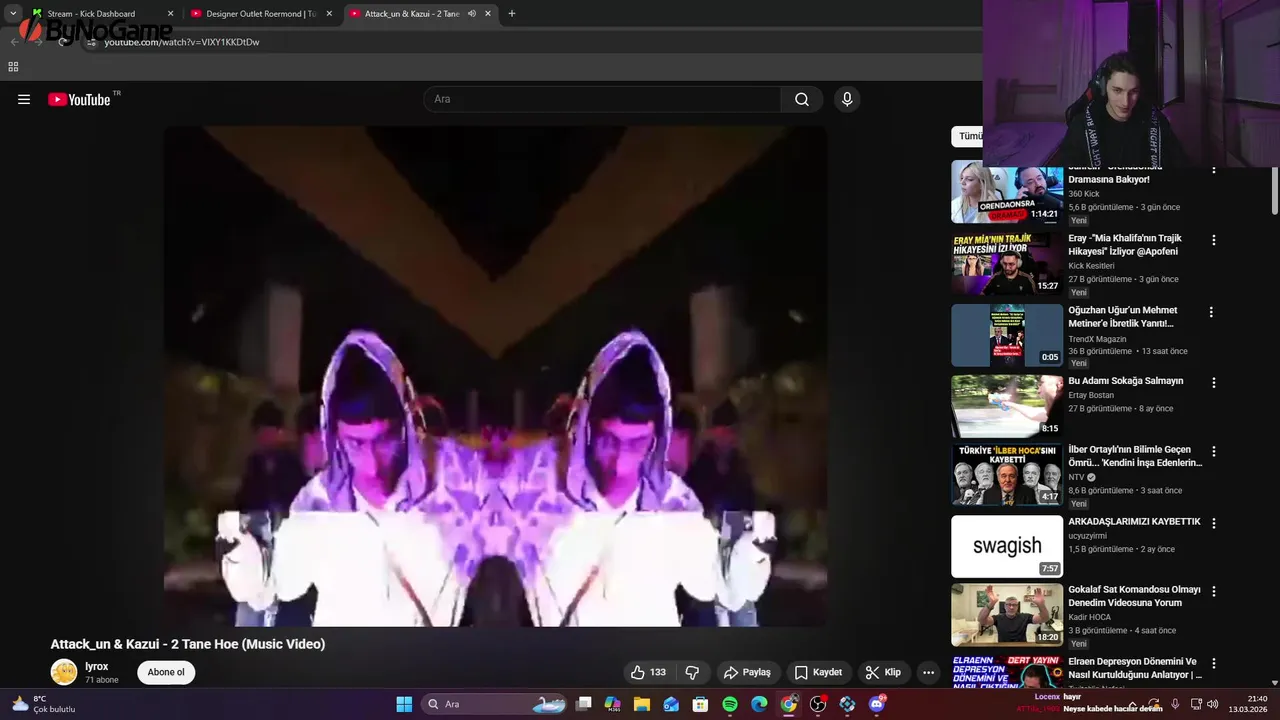Click channel name 'TrendX Magazin'
Screen dimensions: 1280x720
(x=1097, y=339)
